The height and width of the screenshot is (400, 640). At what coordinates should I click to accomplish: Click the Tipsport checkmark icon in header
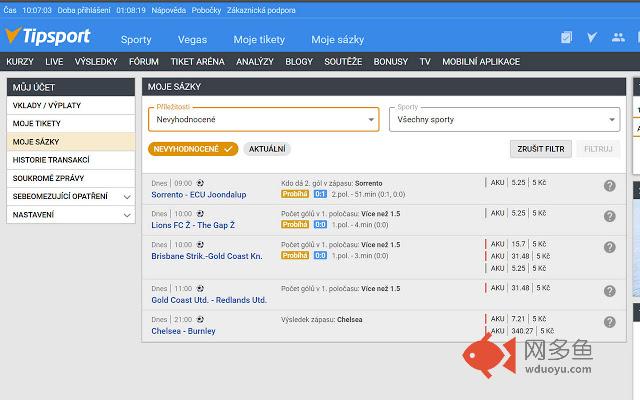pyautogui.click(x=592, y=38)
